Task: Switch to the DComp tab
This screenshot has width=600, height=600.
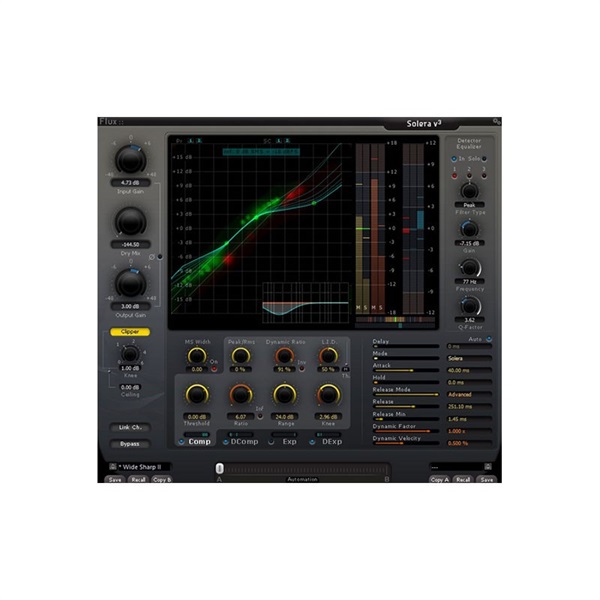Action: pos(245,442)
